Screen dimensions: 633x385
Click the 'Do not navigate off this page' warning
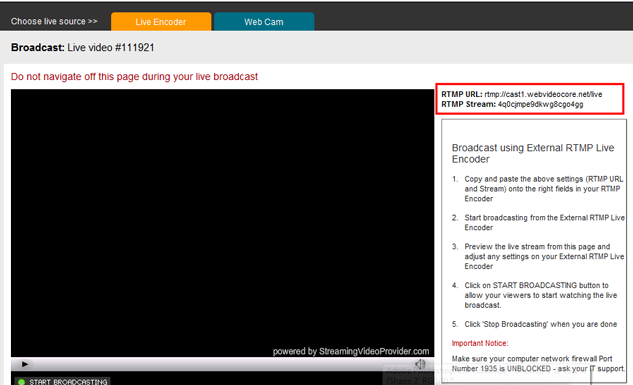pyautogui.click(x=134, y=77)
